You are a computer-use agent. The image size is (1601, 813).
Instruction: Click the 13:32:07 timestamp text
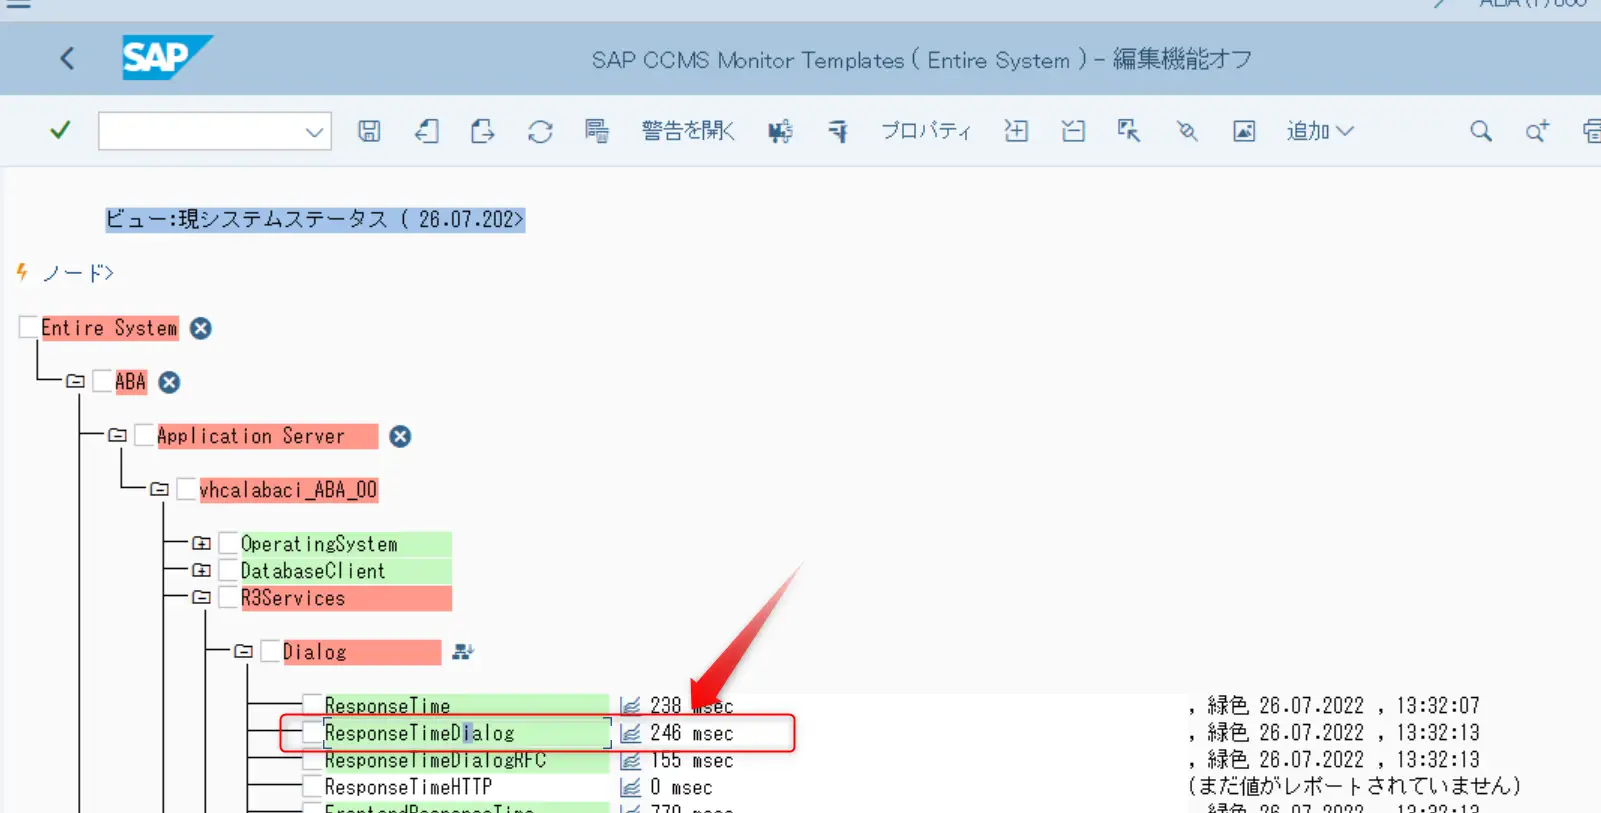(1437, 705)
